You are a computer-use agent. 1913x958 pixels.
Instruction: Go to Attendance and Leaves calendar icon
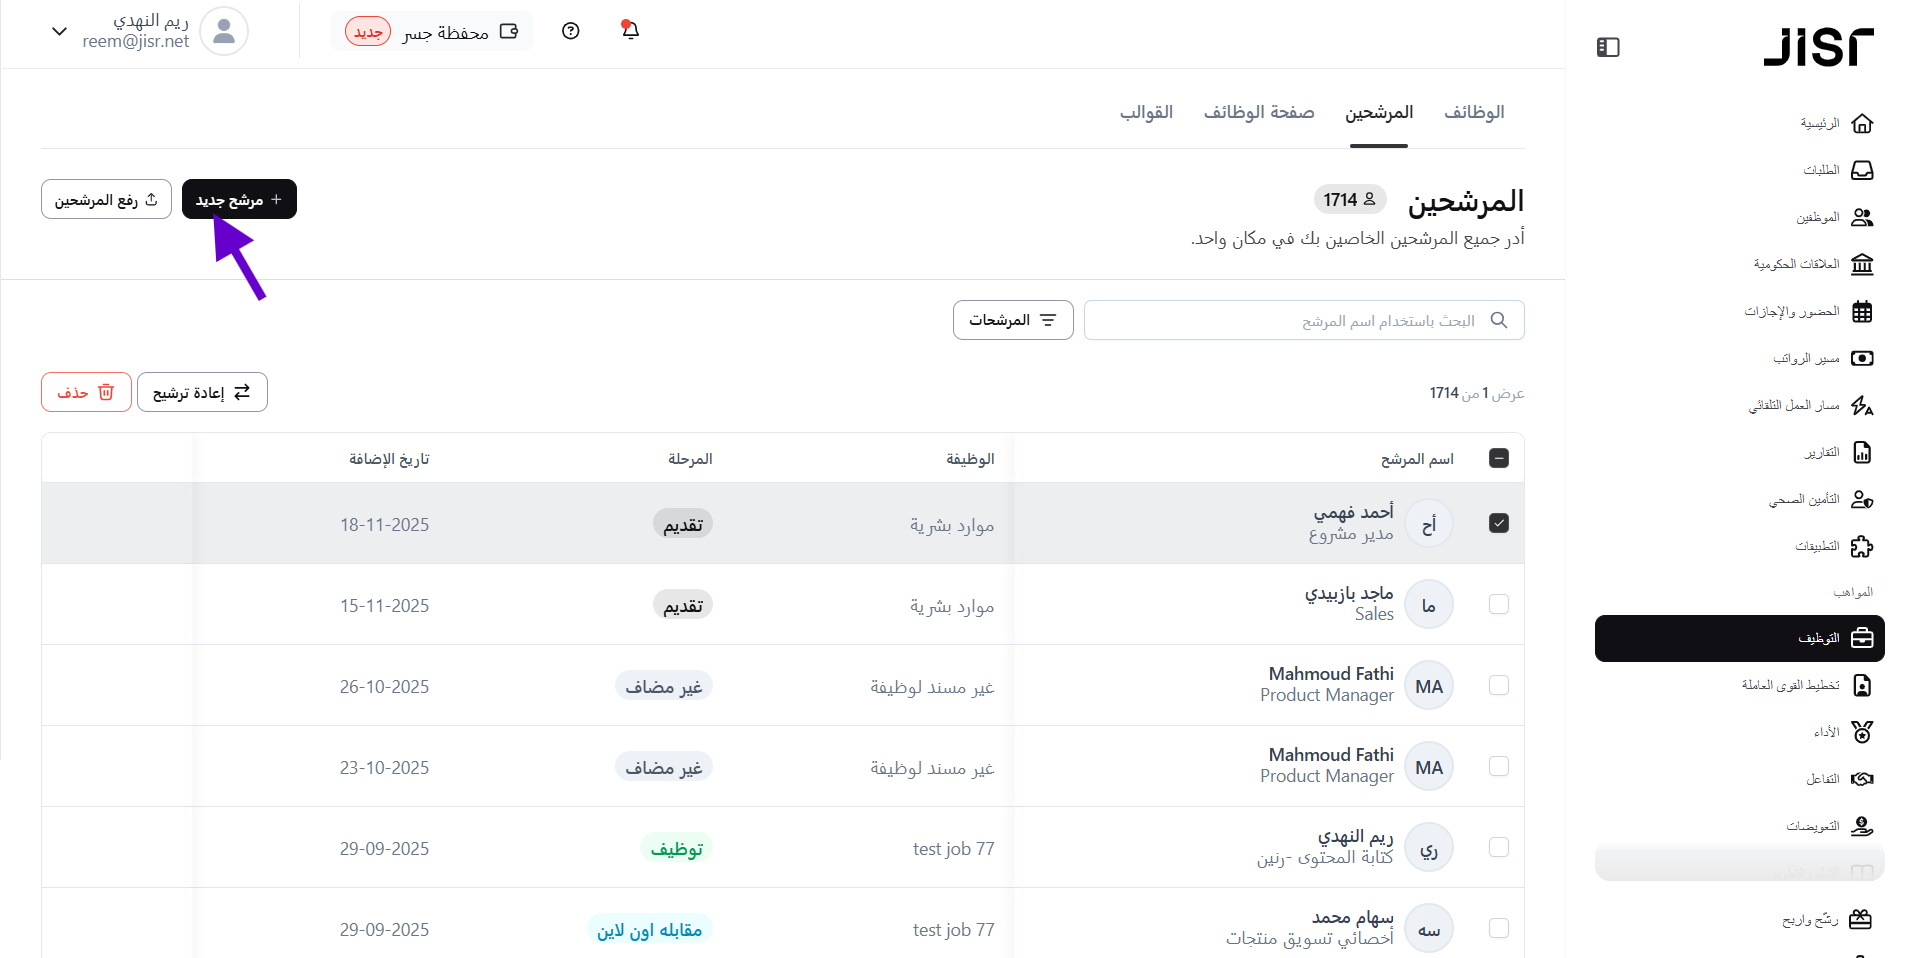[1861, 312]
